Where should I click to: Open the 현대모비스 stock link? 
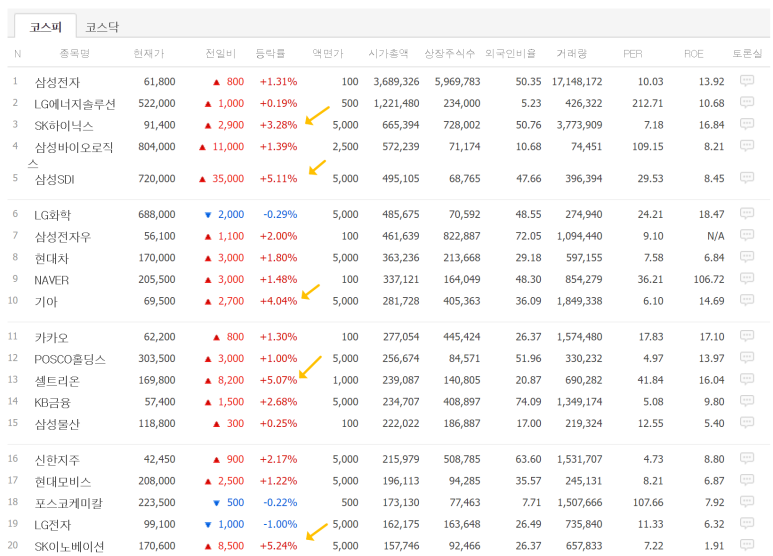(x=63, y=482)
